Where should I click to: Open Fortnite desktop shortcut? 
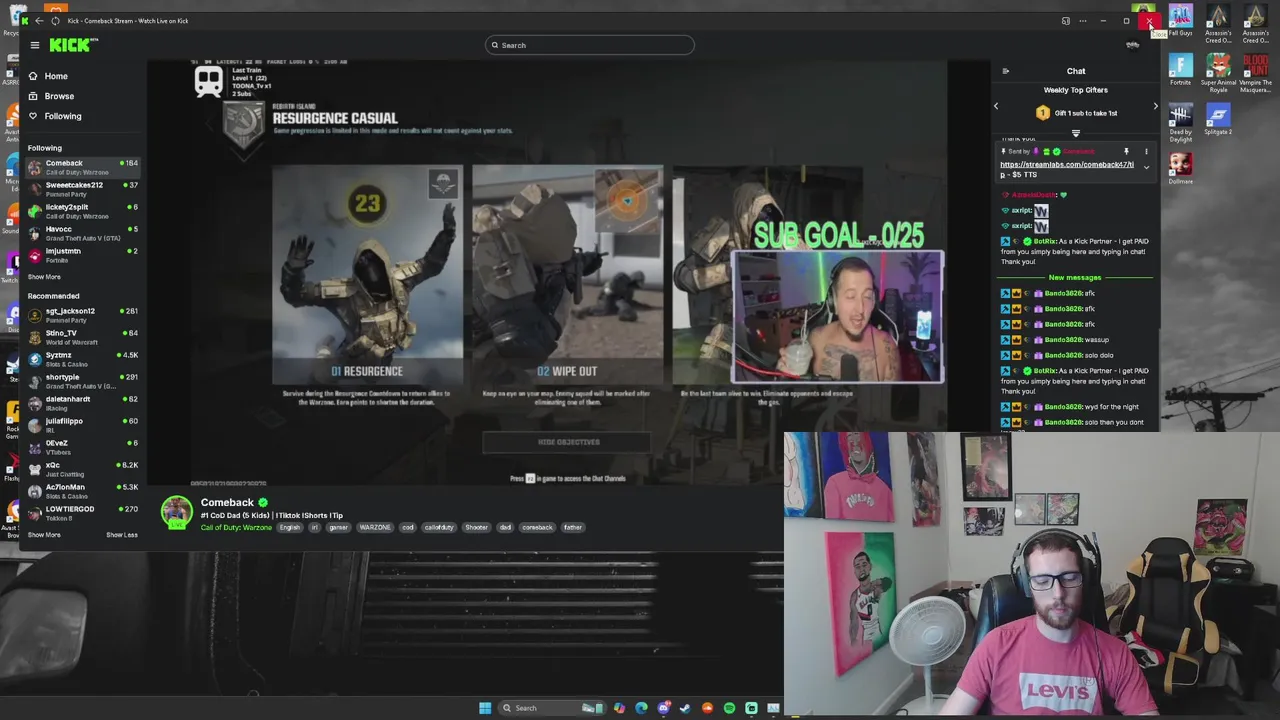click(1181, 70)
